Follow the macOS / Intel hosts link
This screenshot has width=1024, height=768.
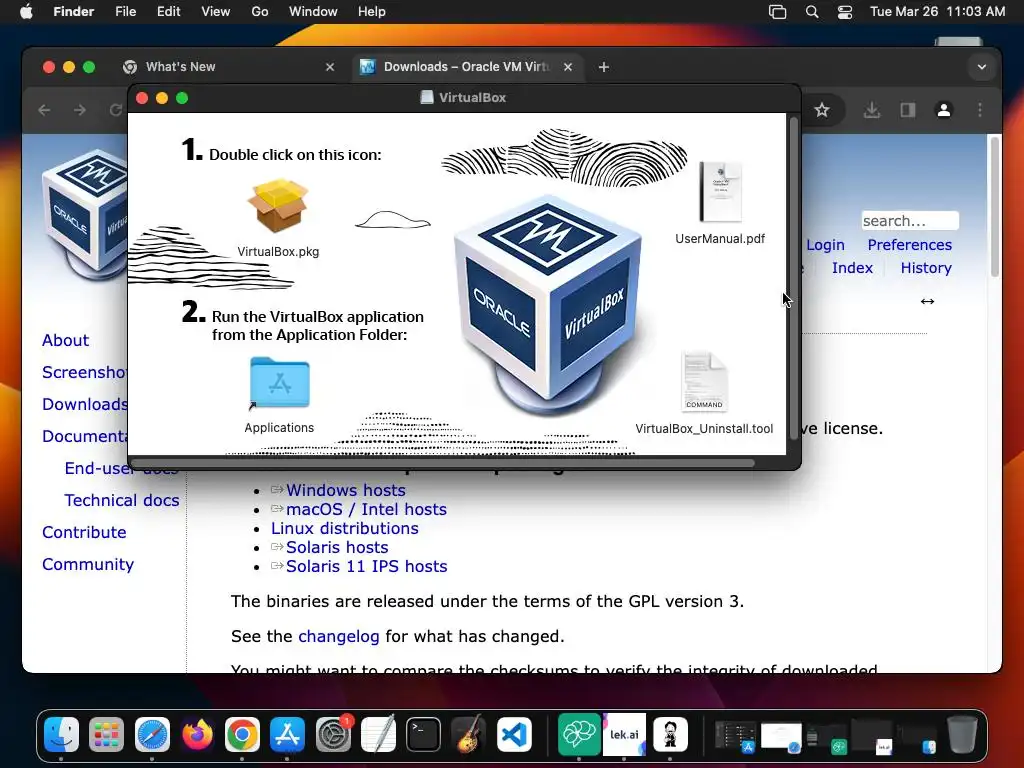click(x=366, y=509)
